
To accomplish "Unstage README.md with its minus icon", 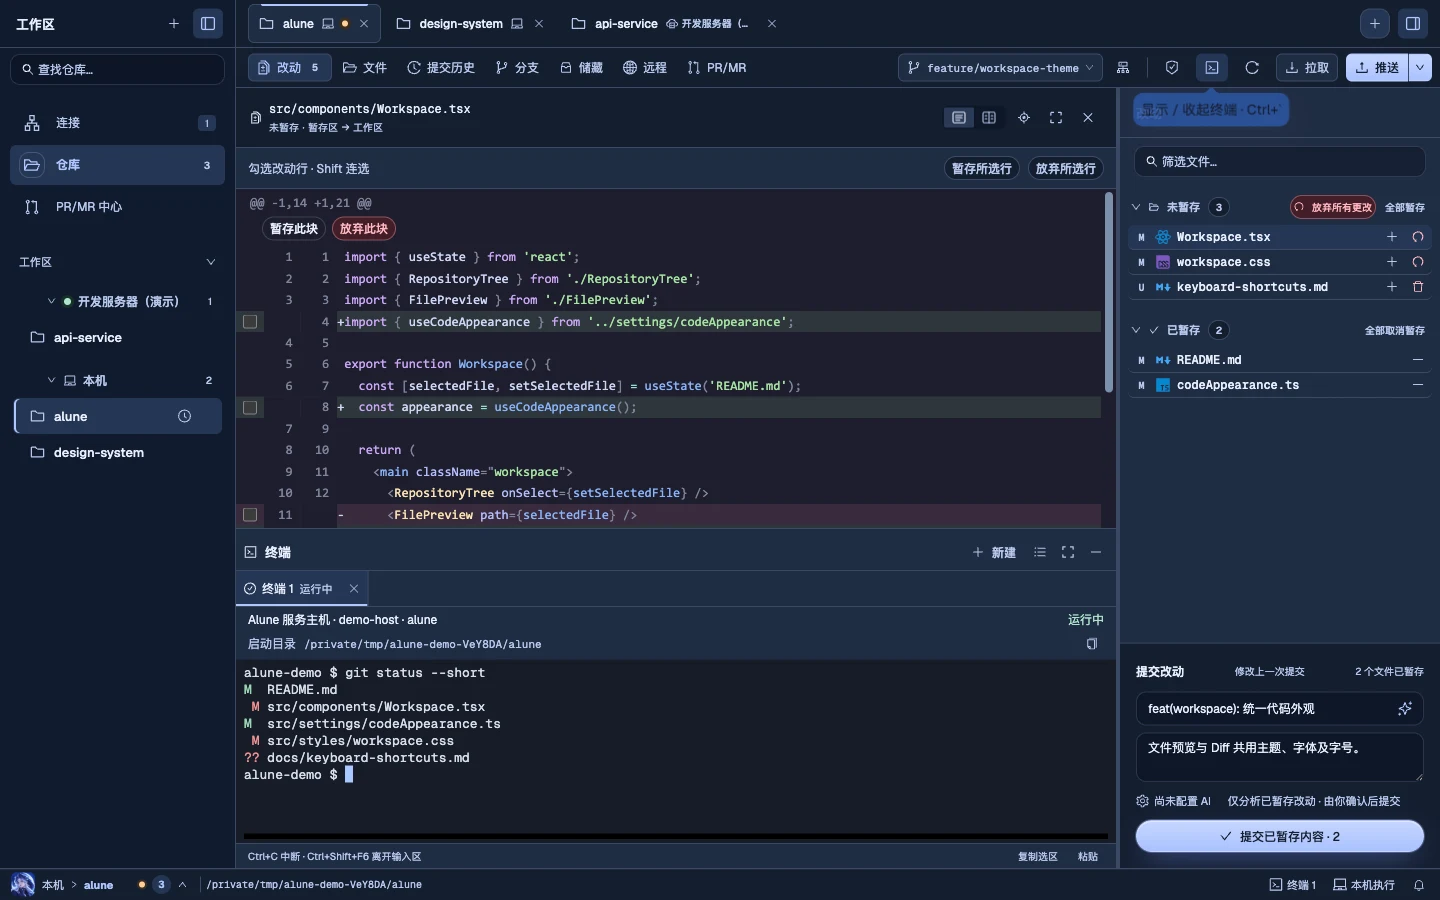I will (x=1417, y=360).
